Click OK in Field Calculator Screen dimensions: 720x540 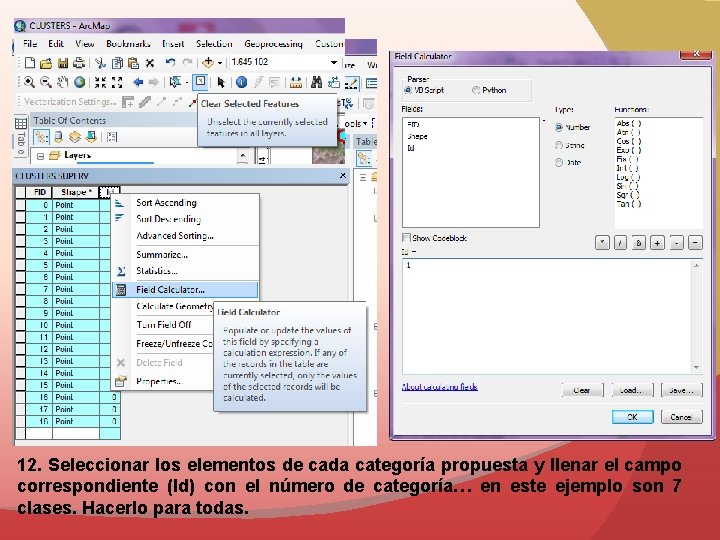(632, 417)
